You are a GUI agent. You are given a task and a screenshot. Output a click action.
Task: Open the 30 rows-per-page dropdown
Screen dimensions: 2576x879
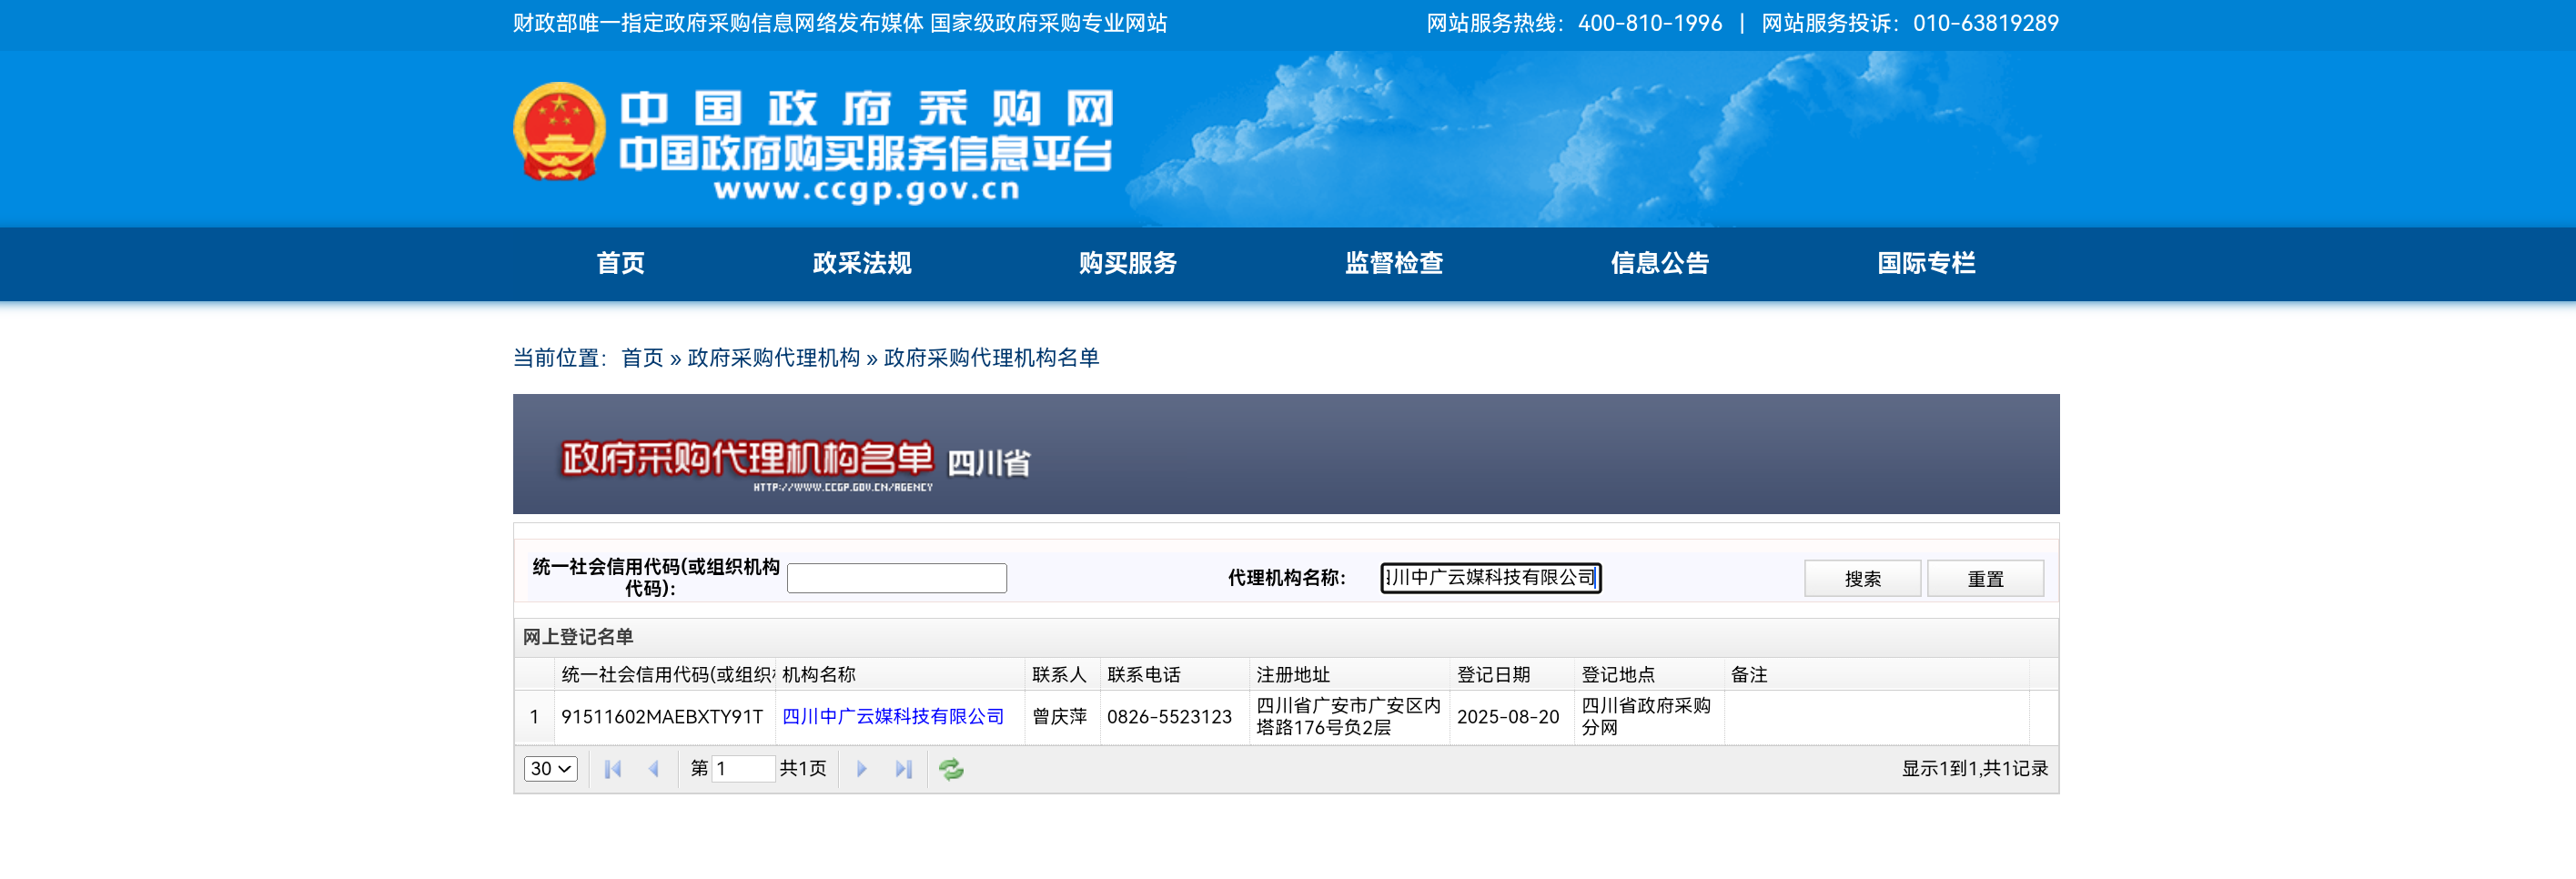(x=550, y=768)
